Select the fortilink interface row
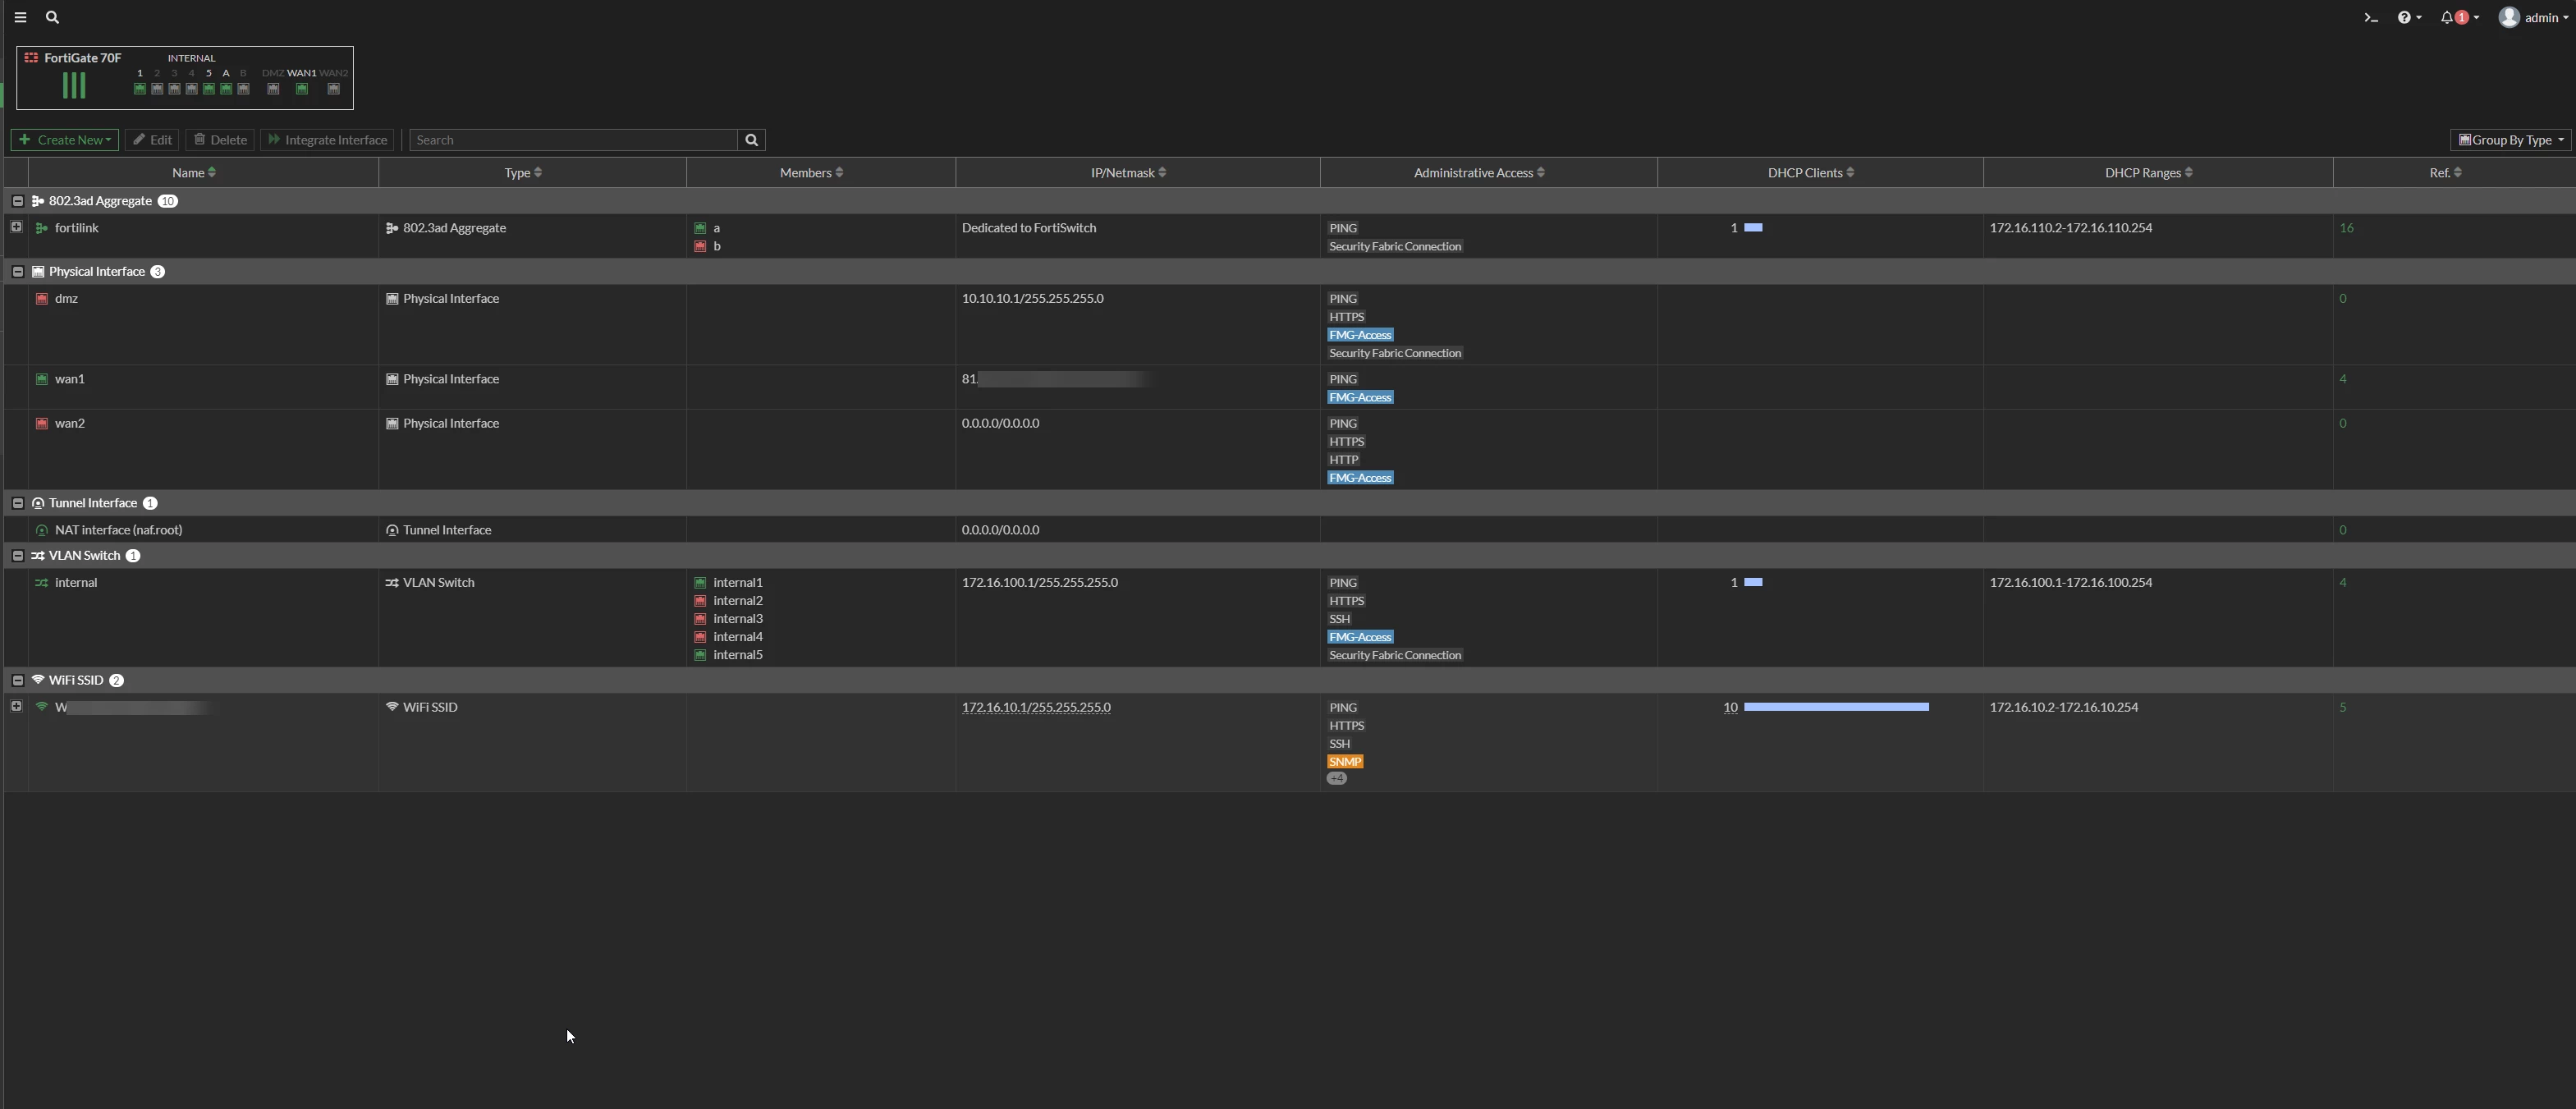The height and width of the screenshot is (1109, 2576). coord(1290,237)
